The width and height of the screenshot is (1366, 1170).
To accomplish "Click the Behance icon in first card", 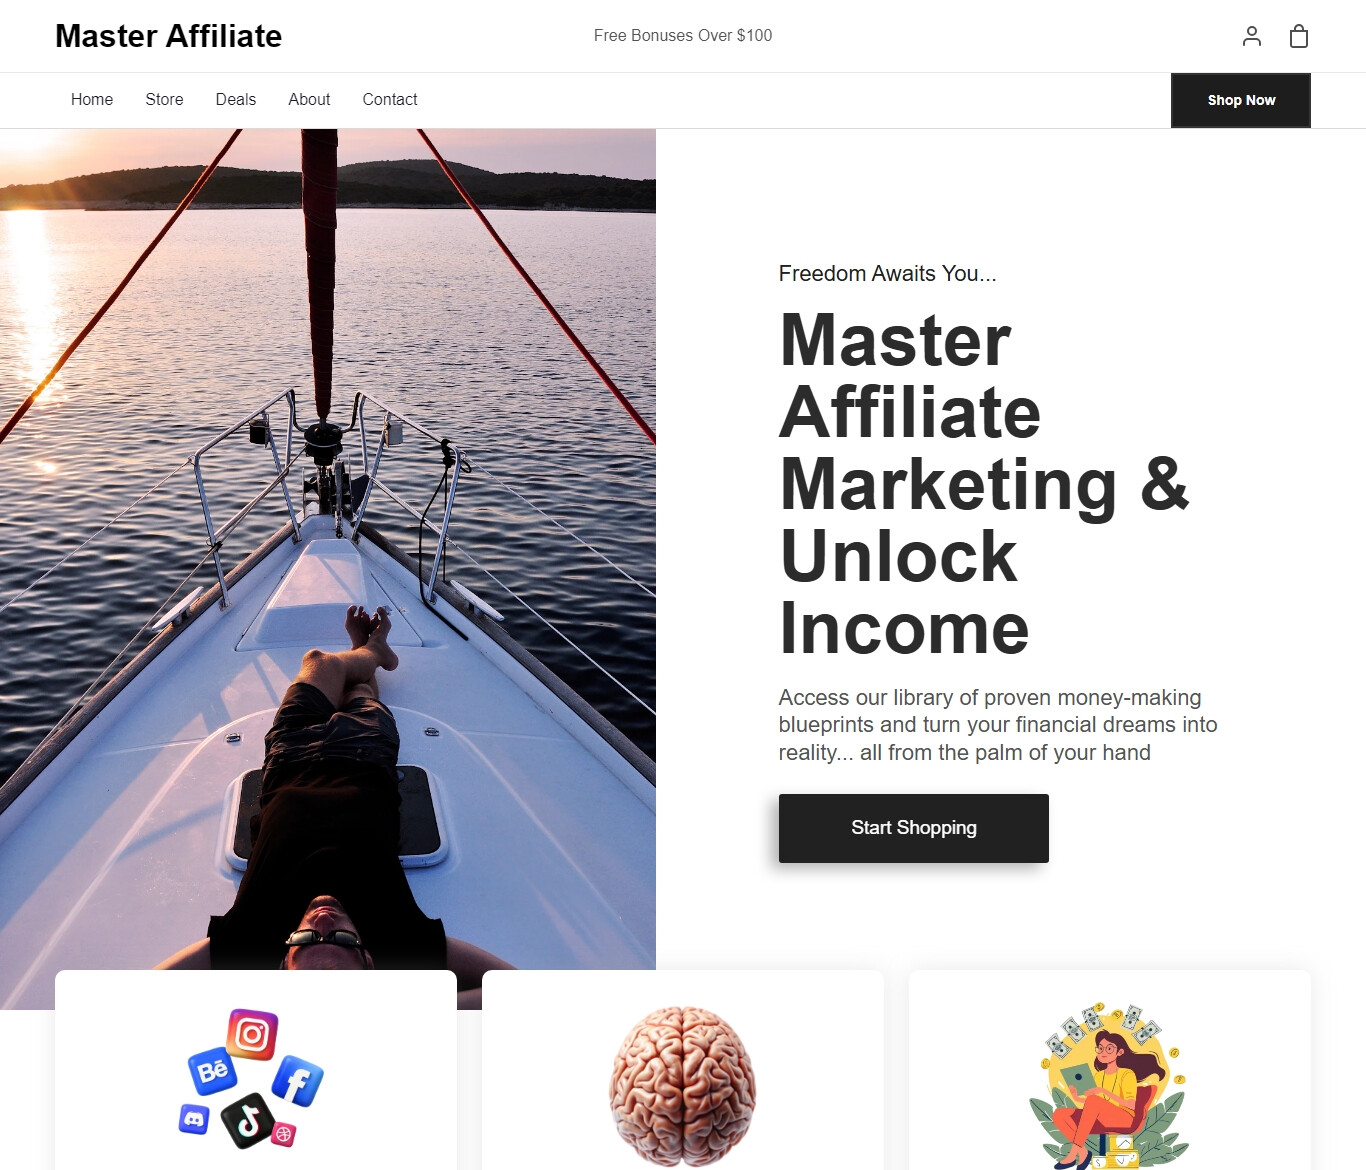I will [x=212, y=1071].
